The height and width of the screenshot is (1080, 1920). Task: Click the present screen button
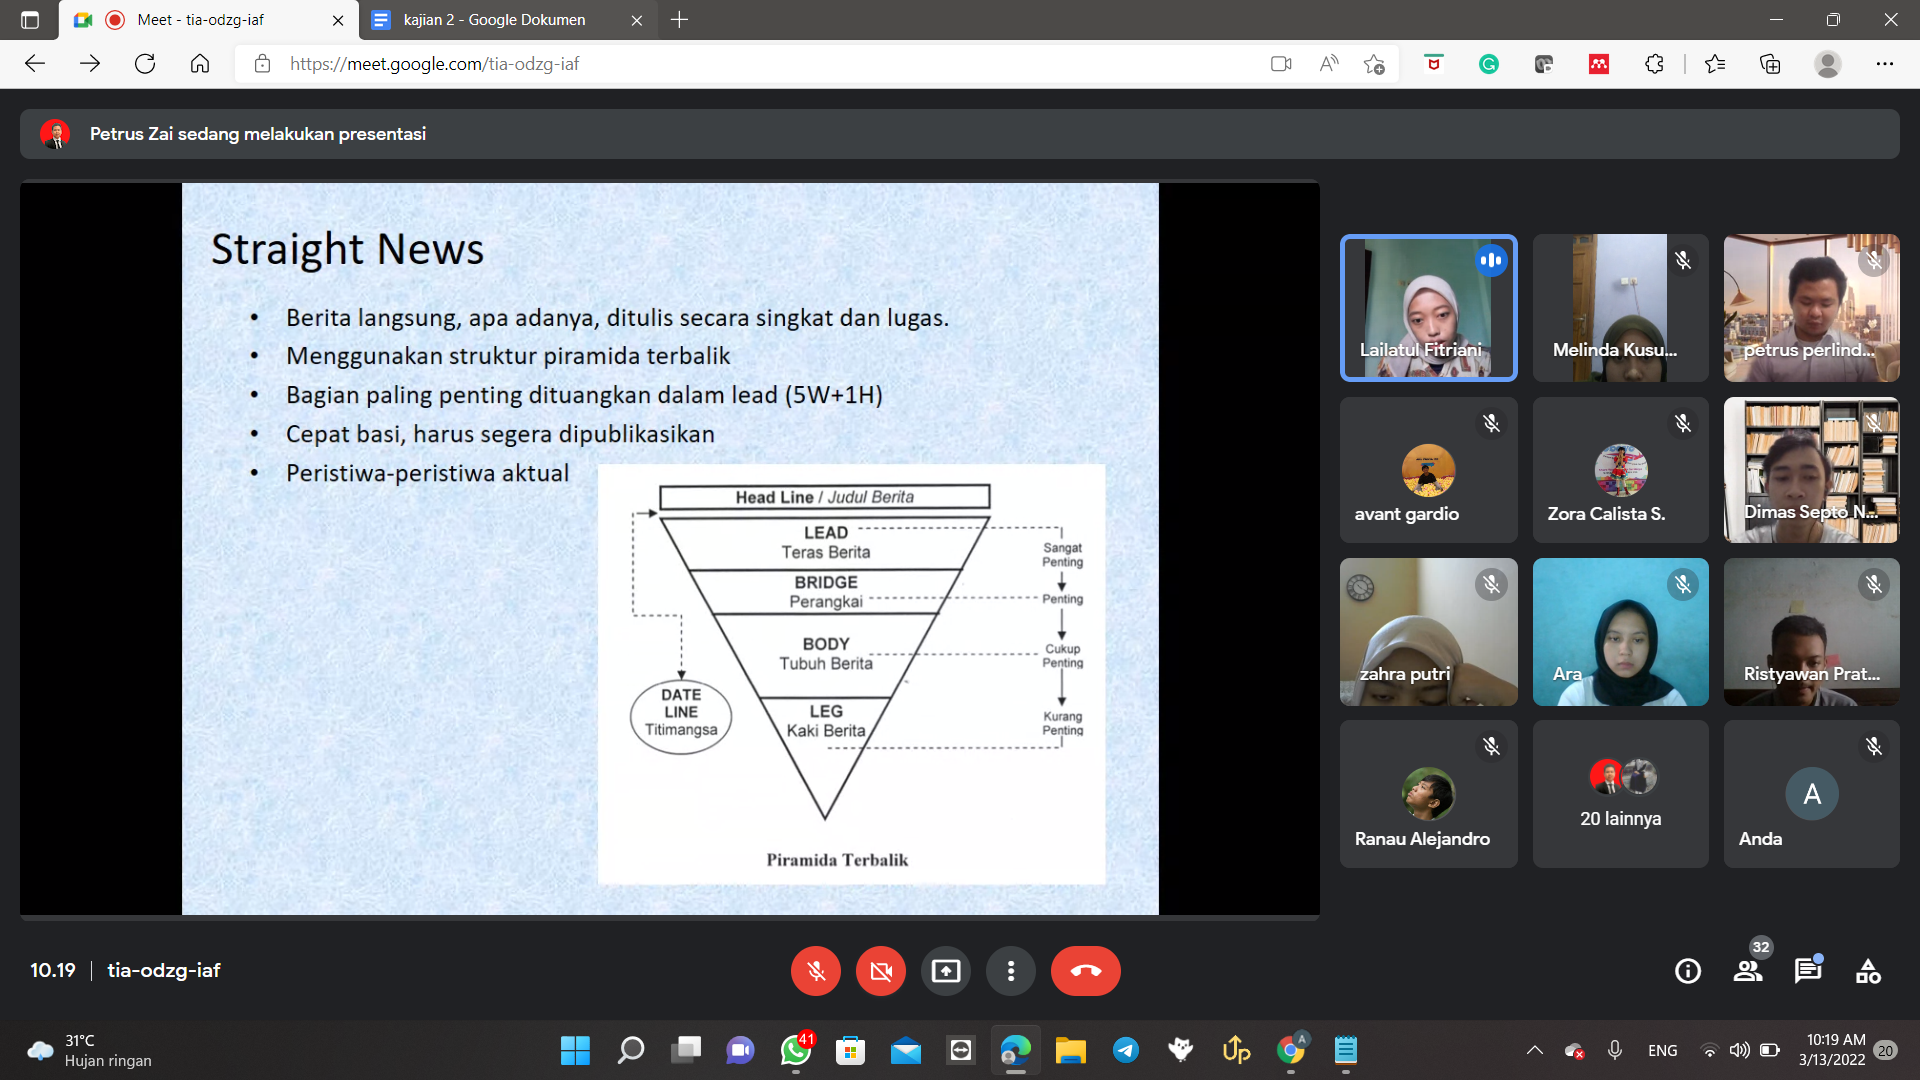(945, 971)
